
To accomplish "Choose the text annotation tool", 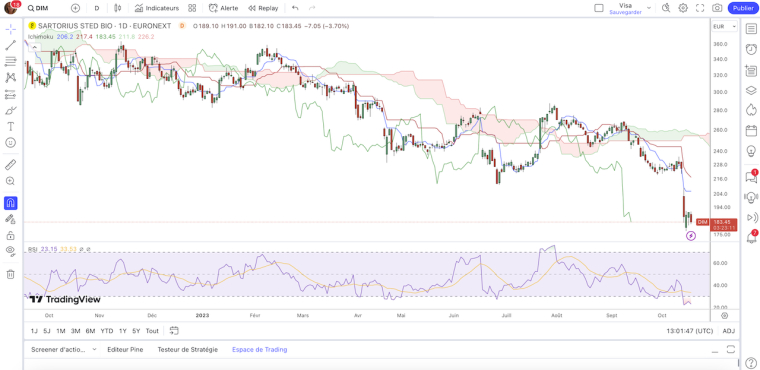I will coord(11,127).
